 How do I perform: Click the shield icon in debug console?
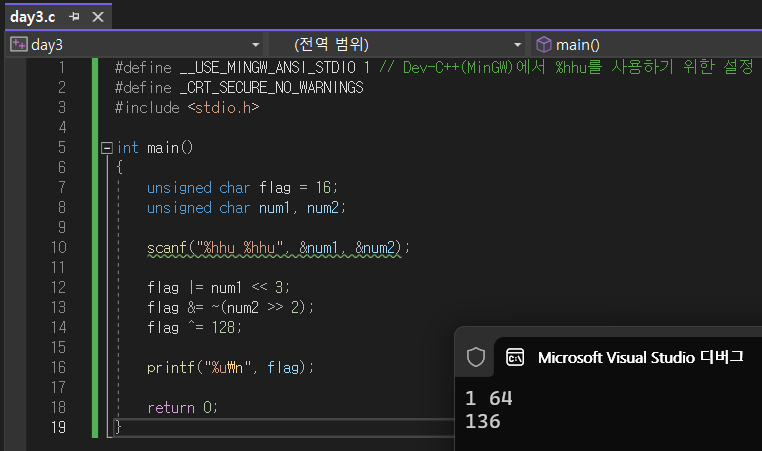(476, 357)
